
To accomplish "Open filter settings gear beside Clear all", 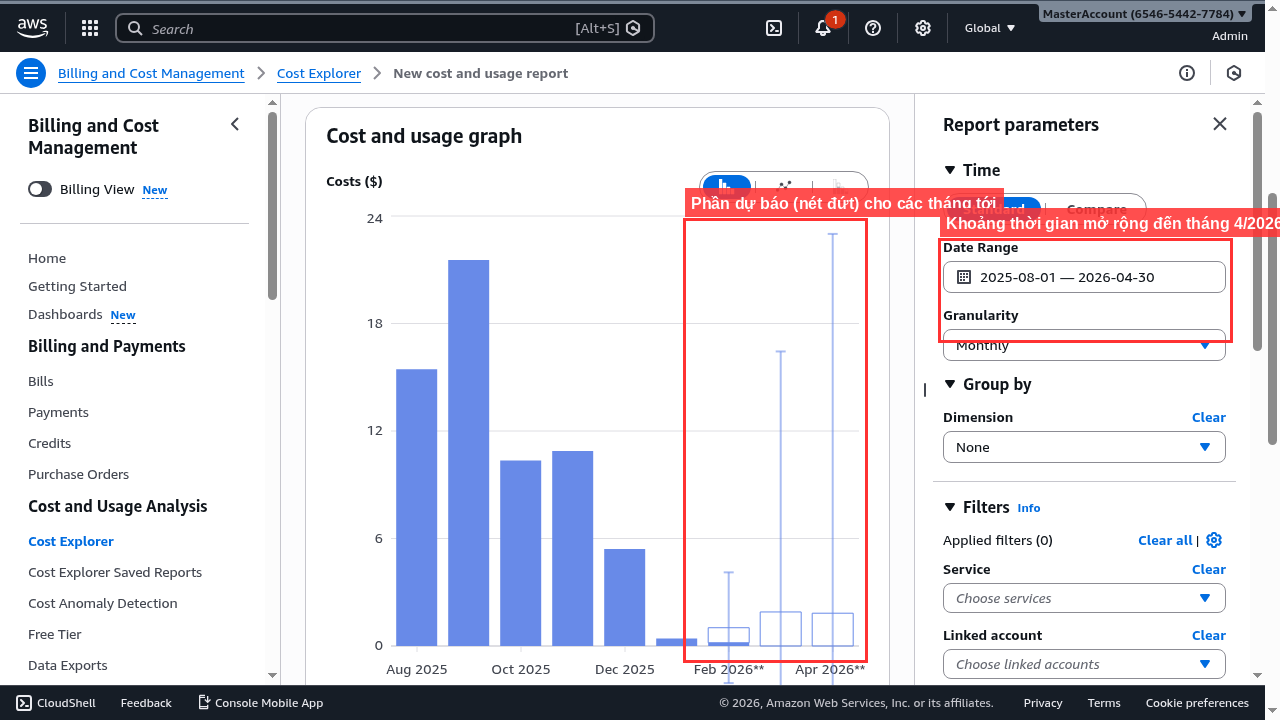I will pyautogui.click(x=1213, y=540).
